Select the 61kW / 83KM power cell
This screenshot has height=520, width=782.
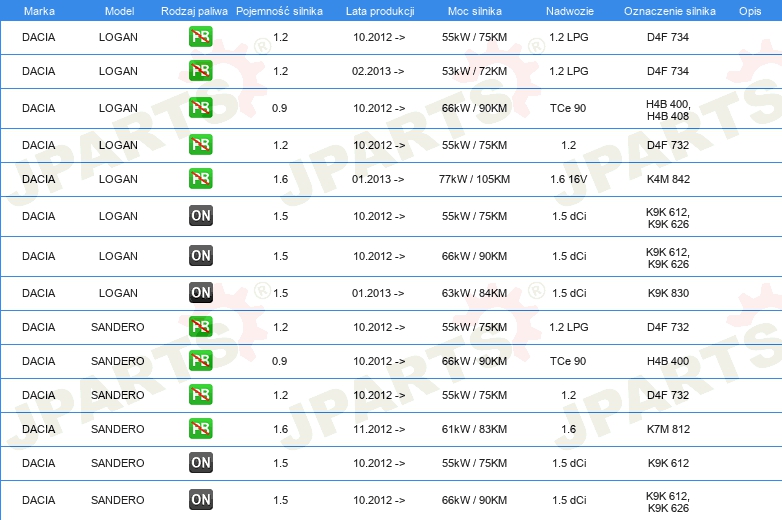click(474, 429)
